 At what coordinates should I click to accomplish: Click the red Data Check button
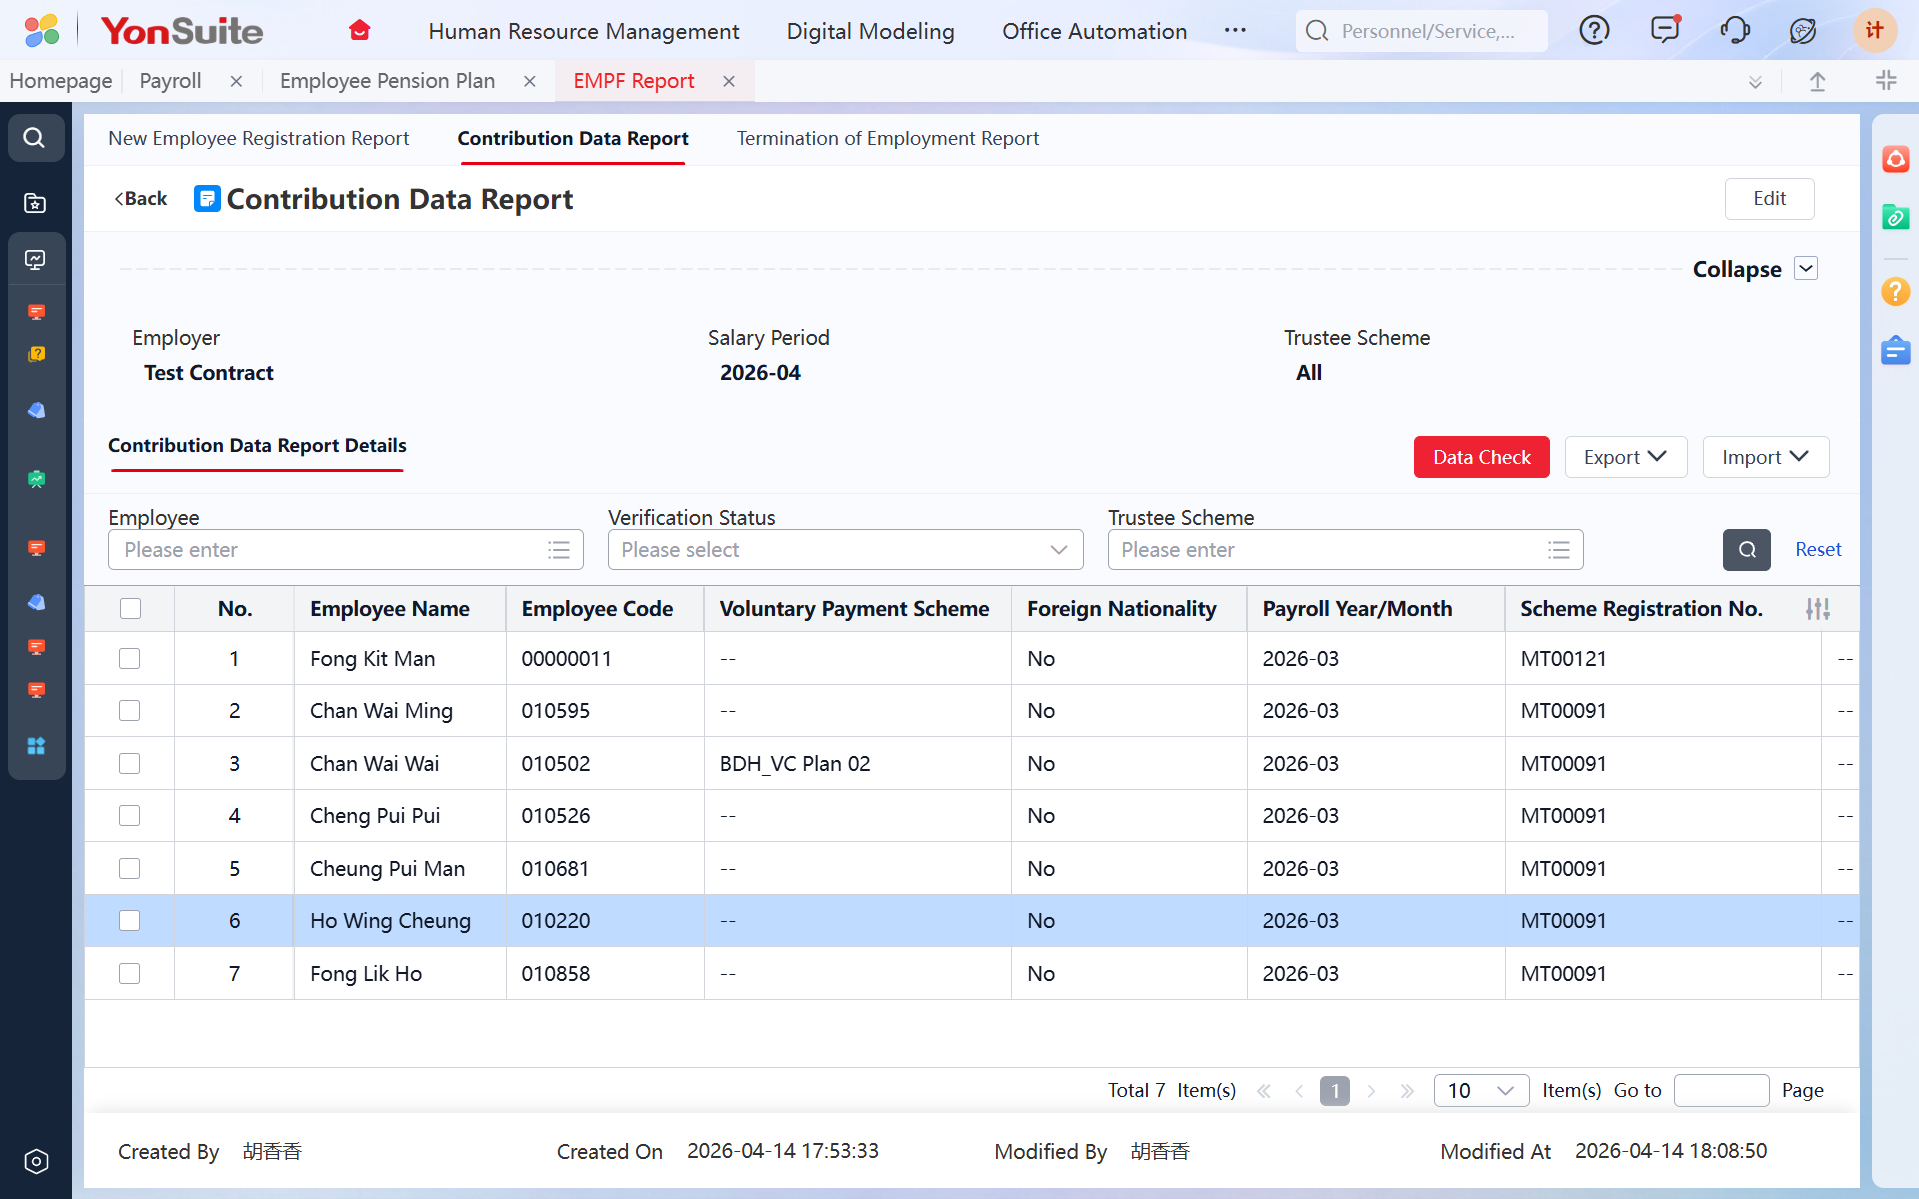pyautogui.click(x=1481, y=457)
